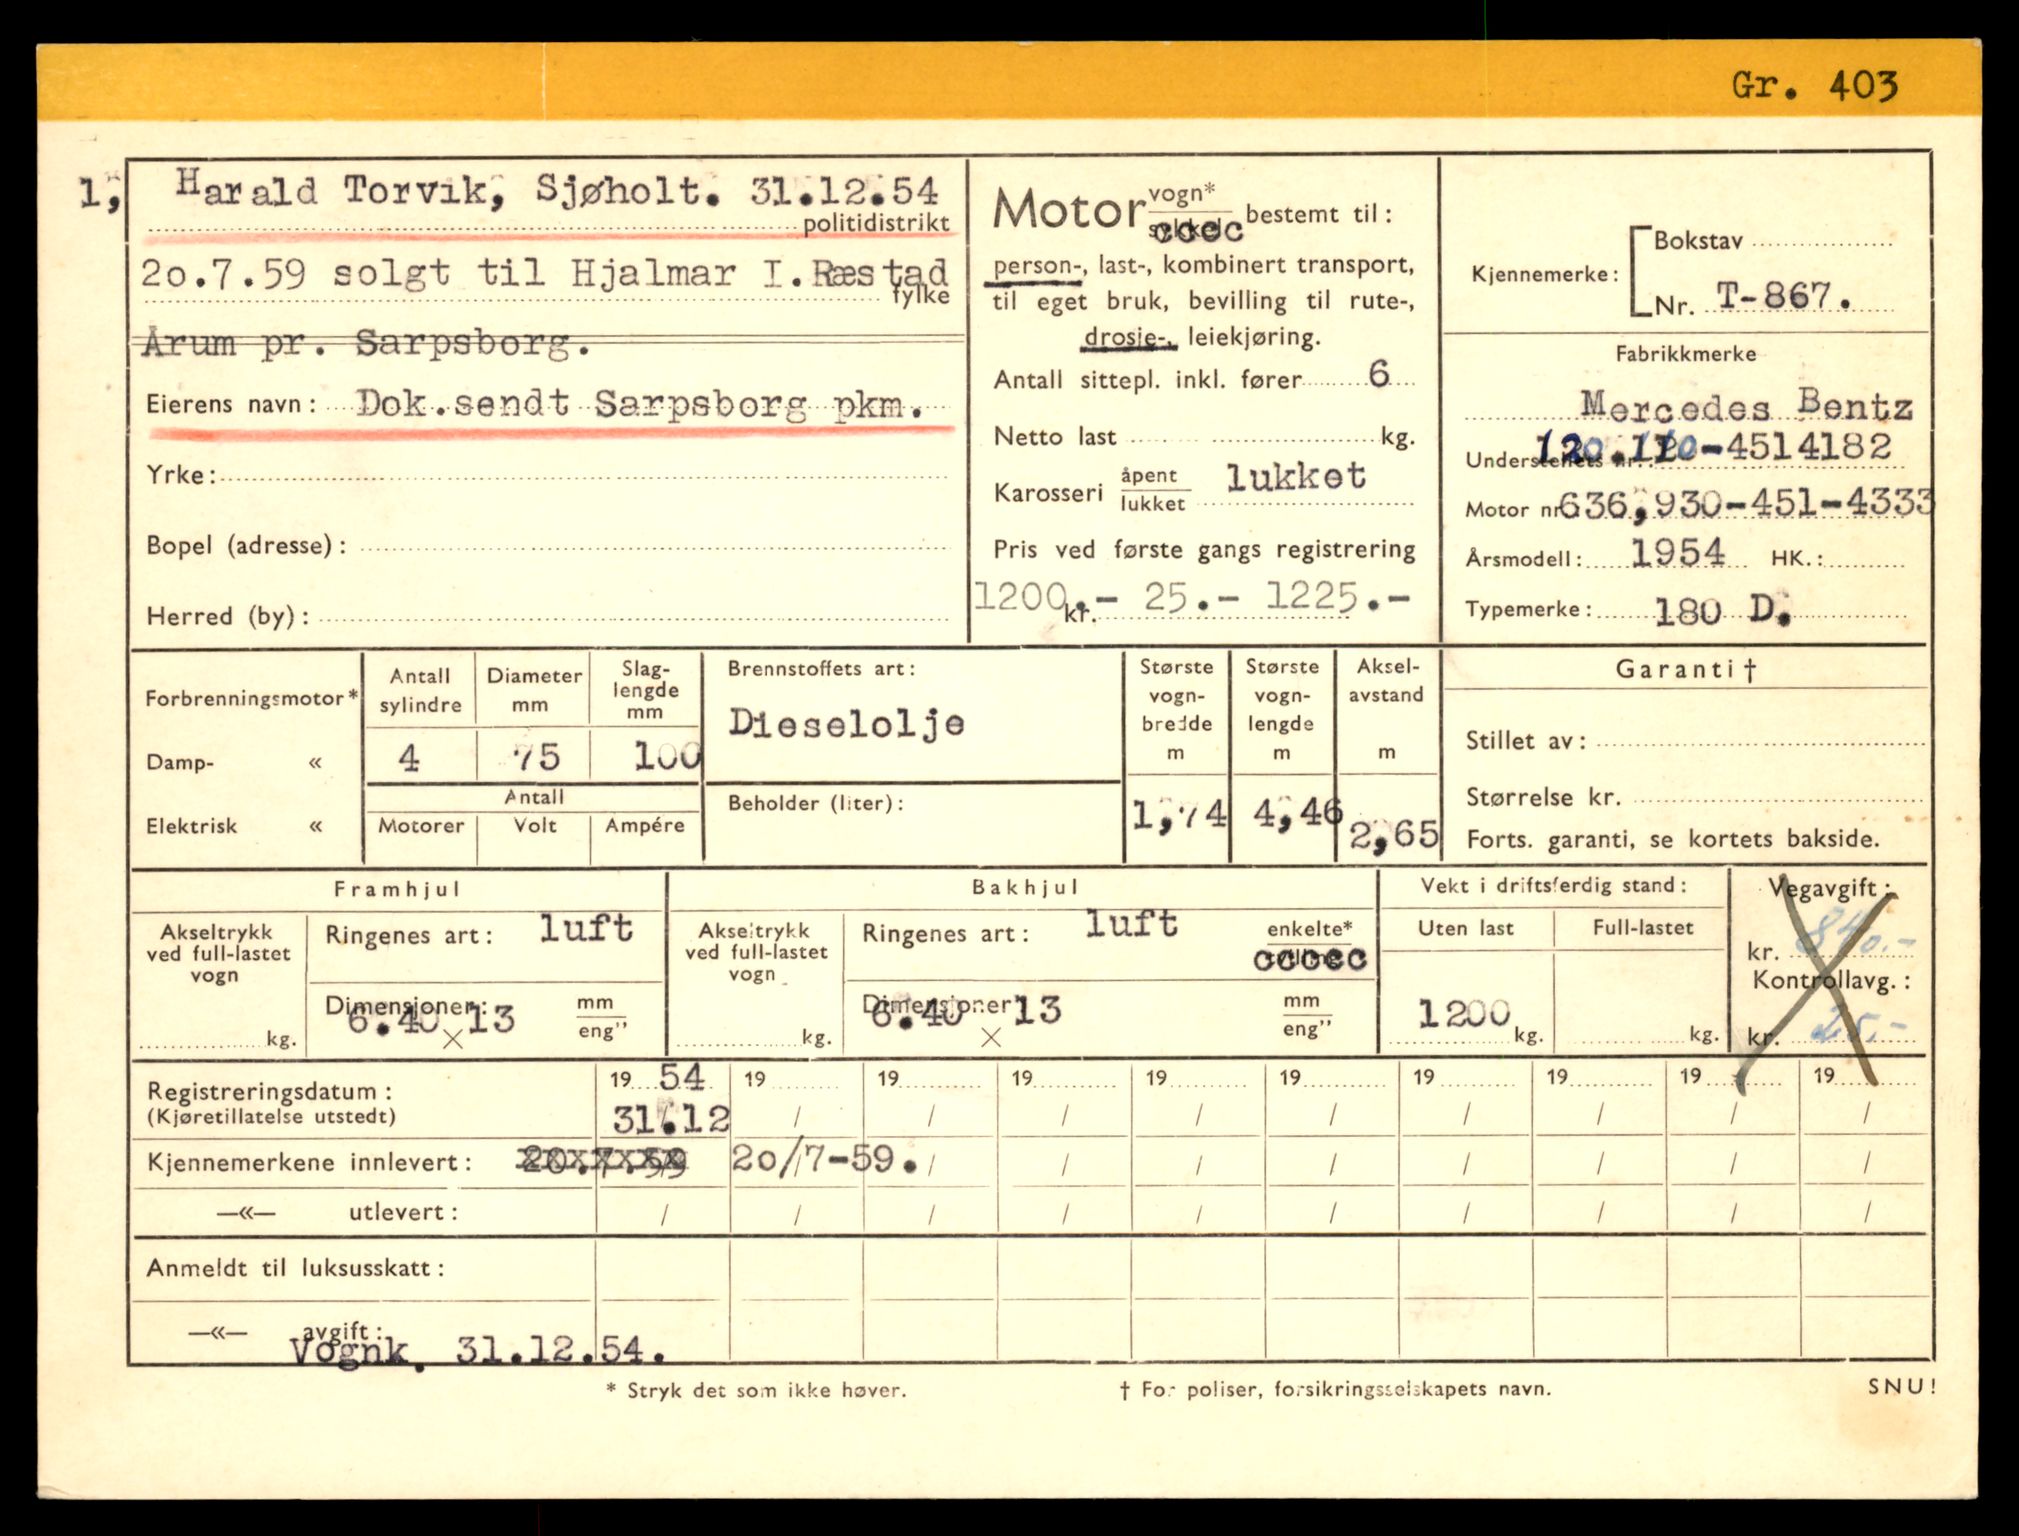Viewport: 2019px width, 1536px height.
Task: Click cylinder diameter value '75'
Action: point(537,757)
